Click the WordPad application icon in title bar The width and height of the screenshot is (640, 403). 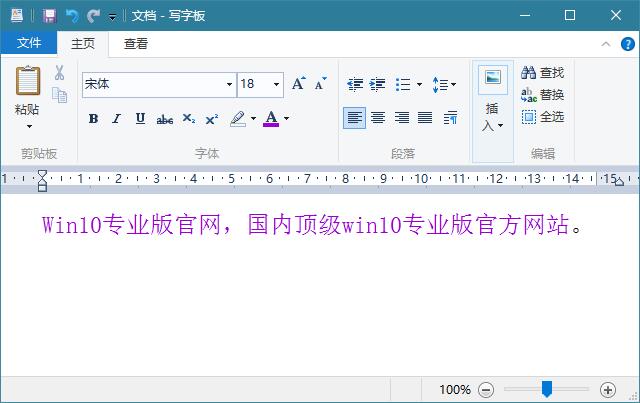(17, 16)
